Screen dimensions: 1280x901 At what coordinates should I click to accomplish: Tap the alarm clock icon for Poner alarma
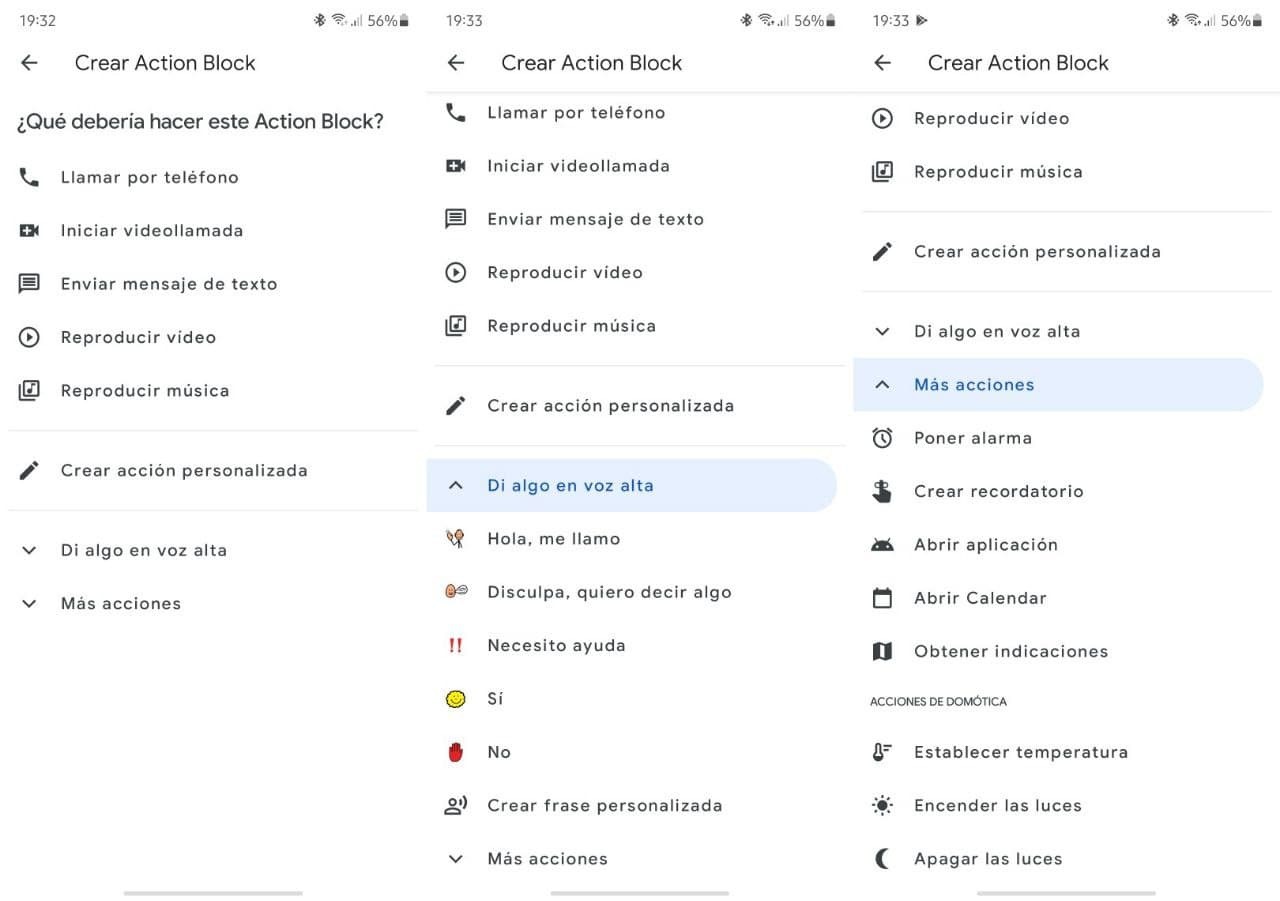pyautogui.click(x=882, y=438)
